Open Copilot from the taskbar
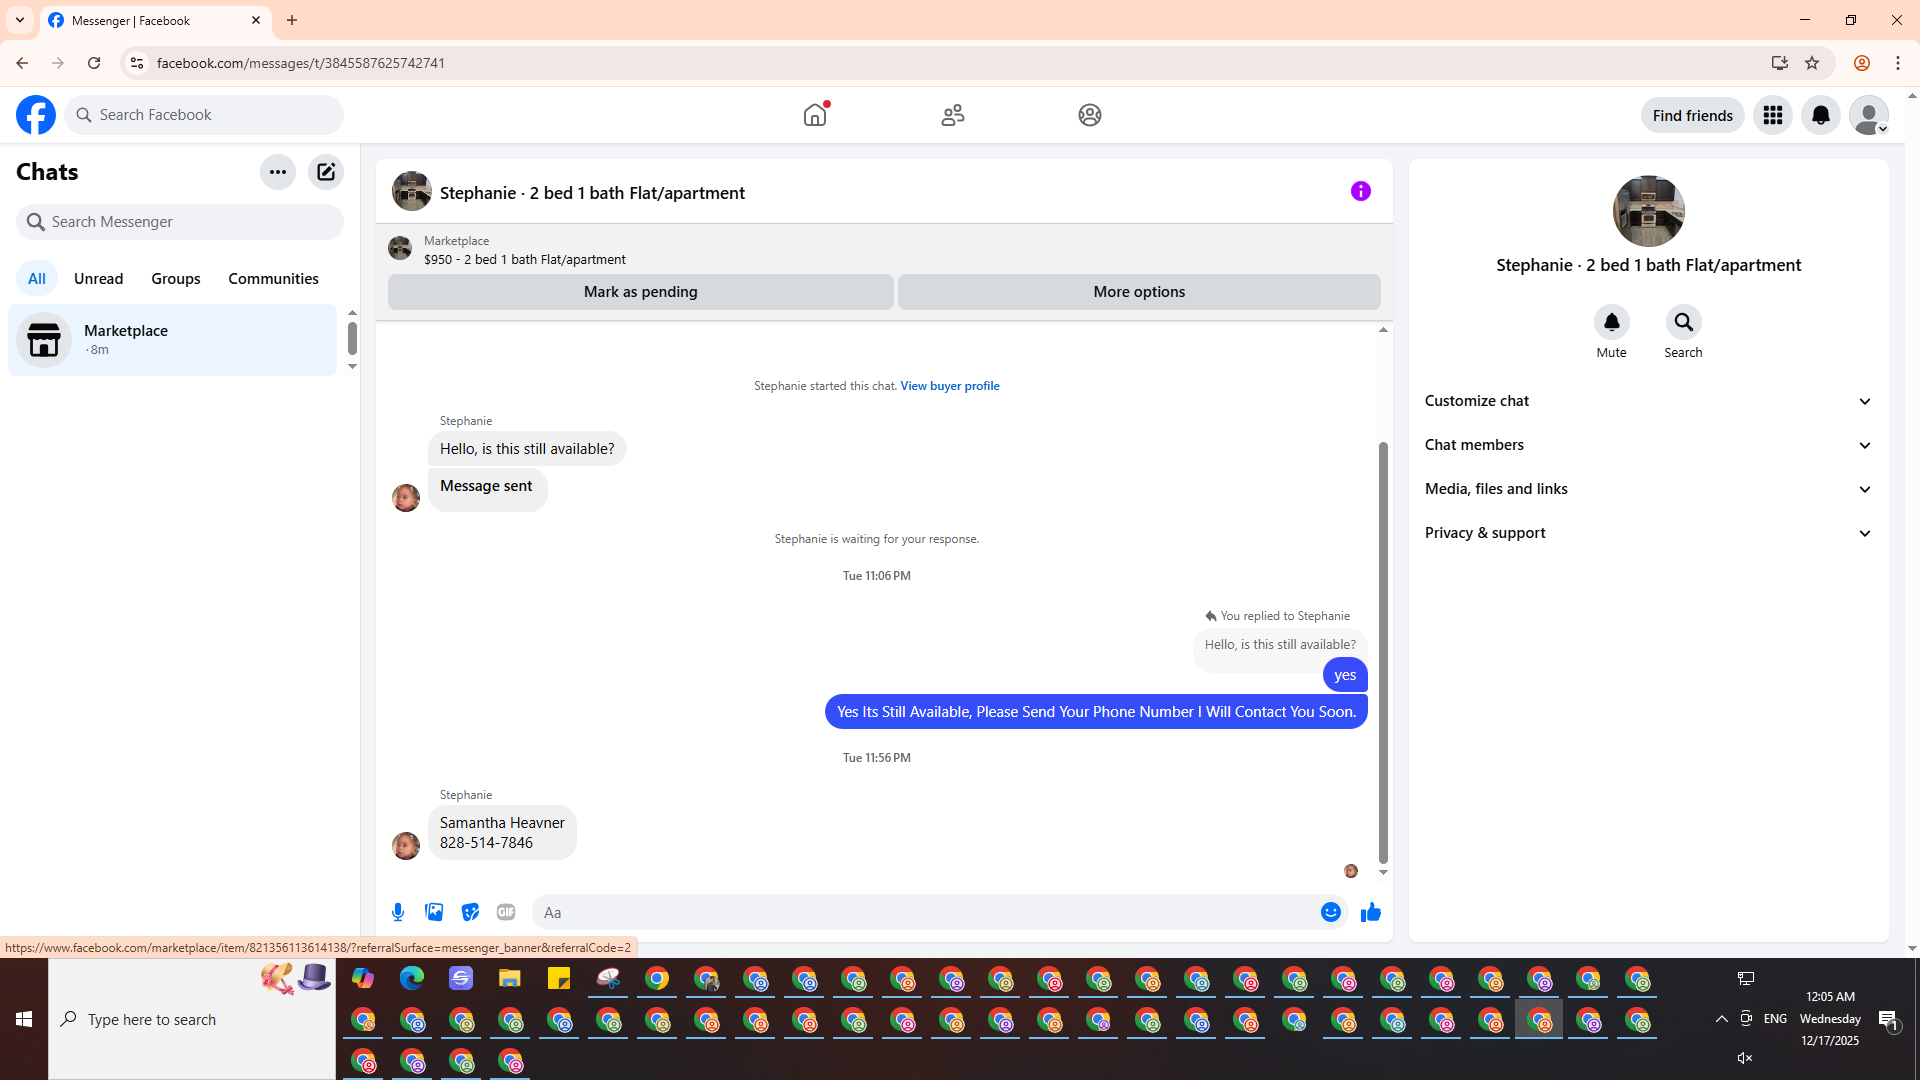 point(363,979)
